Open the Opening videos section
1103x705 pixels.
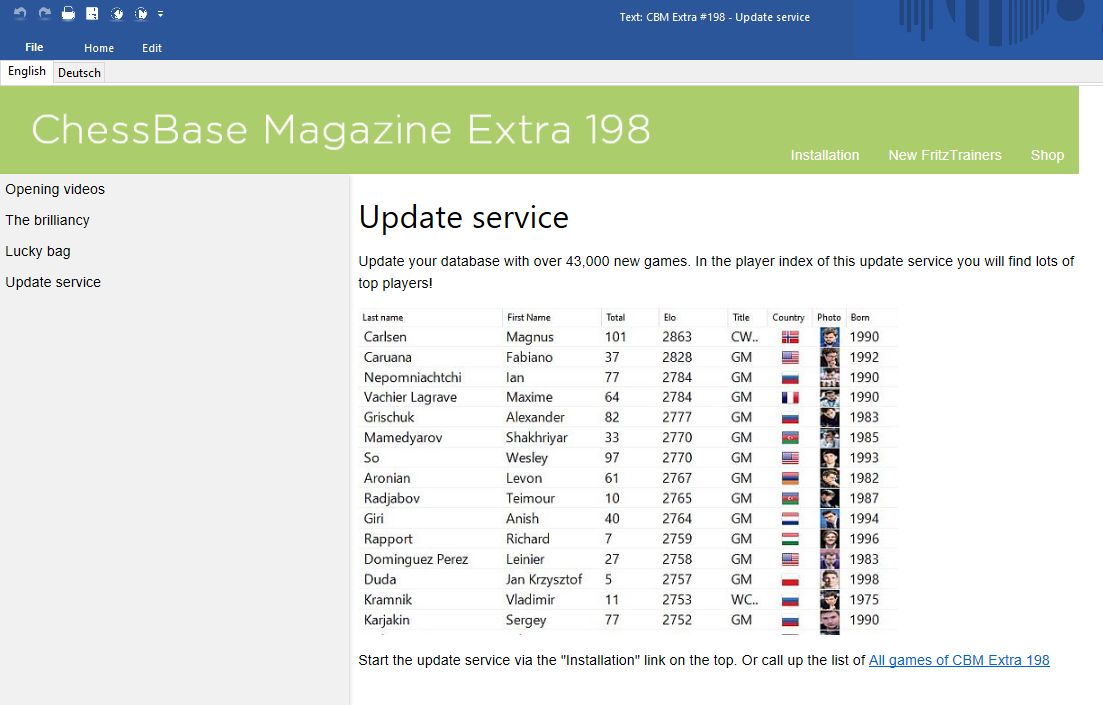click(x=55, y=189)
